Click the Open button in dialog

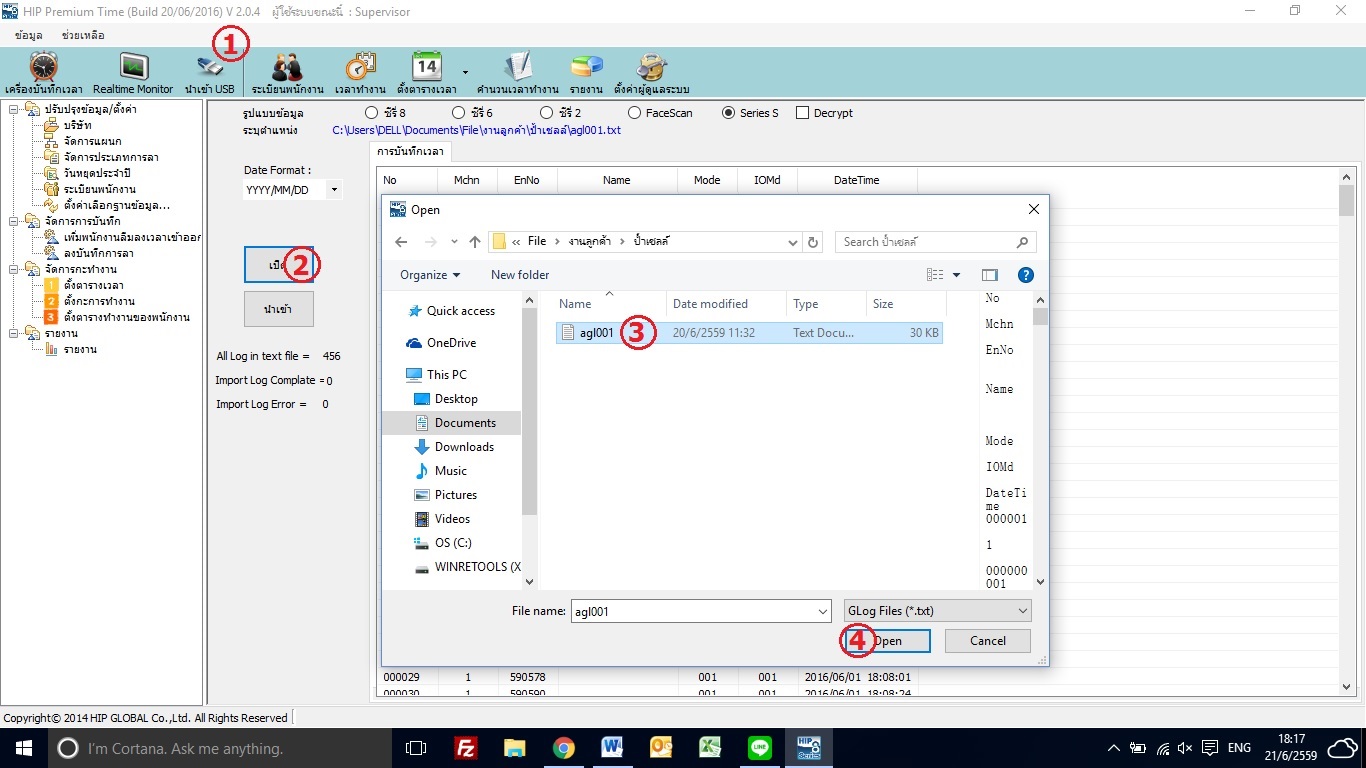887,641
